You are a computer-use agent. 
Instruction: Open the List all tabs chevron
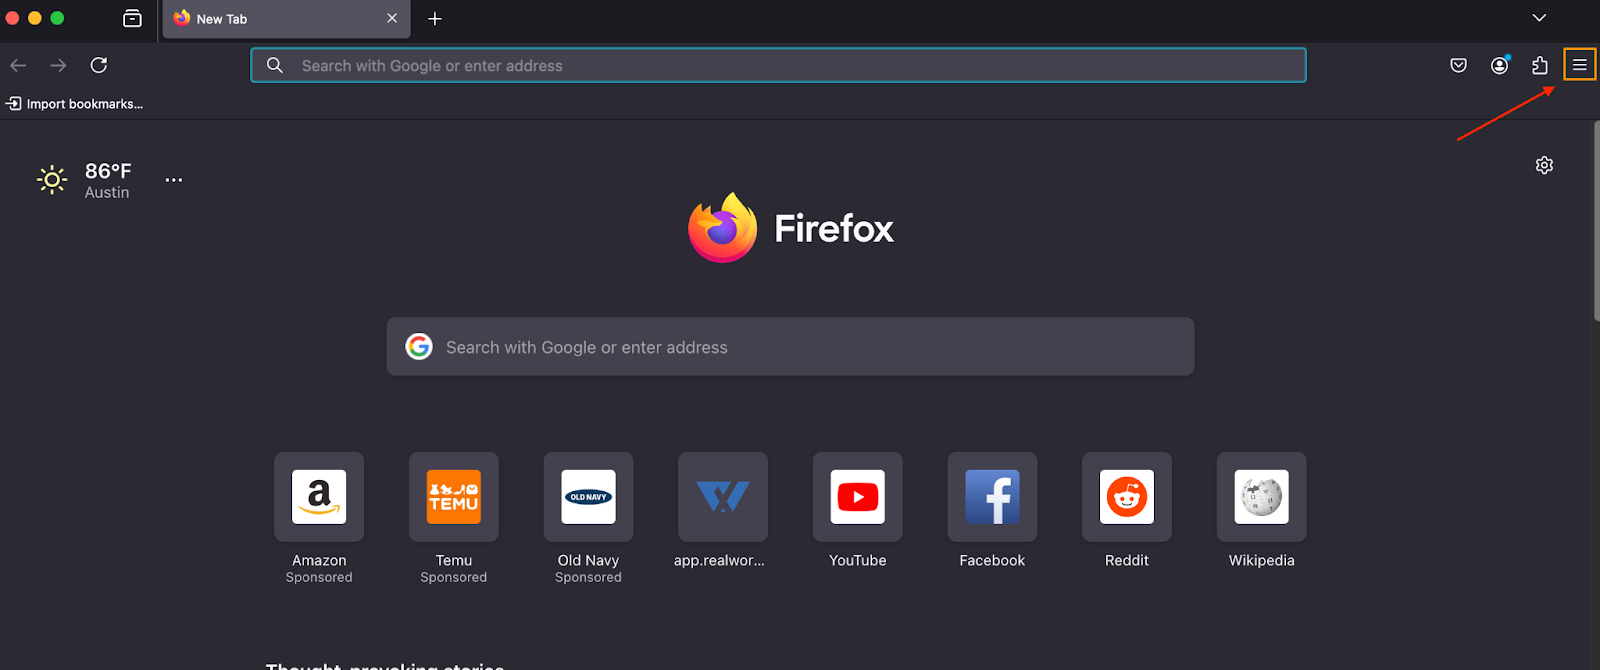(1539, 18)
